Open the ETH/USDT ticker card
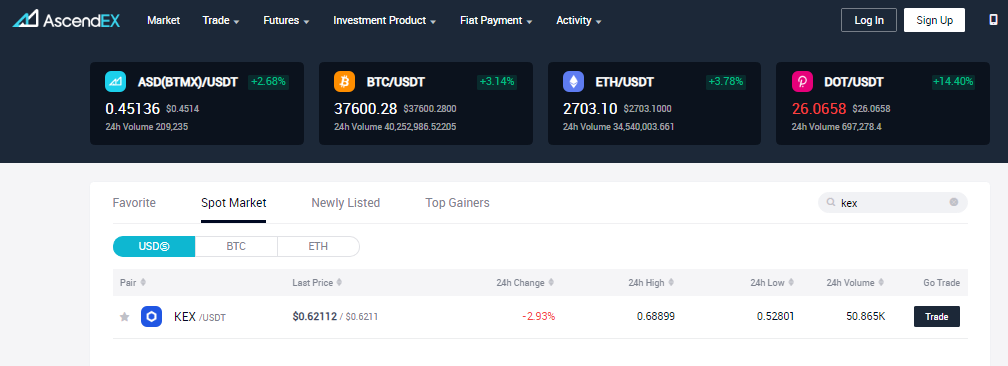Screen dimensions: 1008x366 (654, 103)
